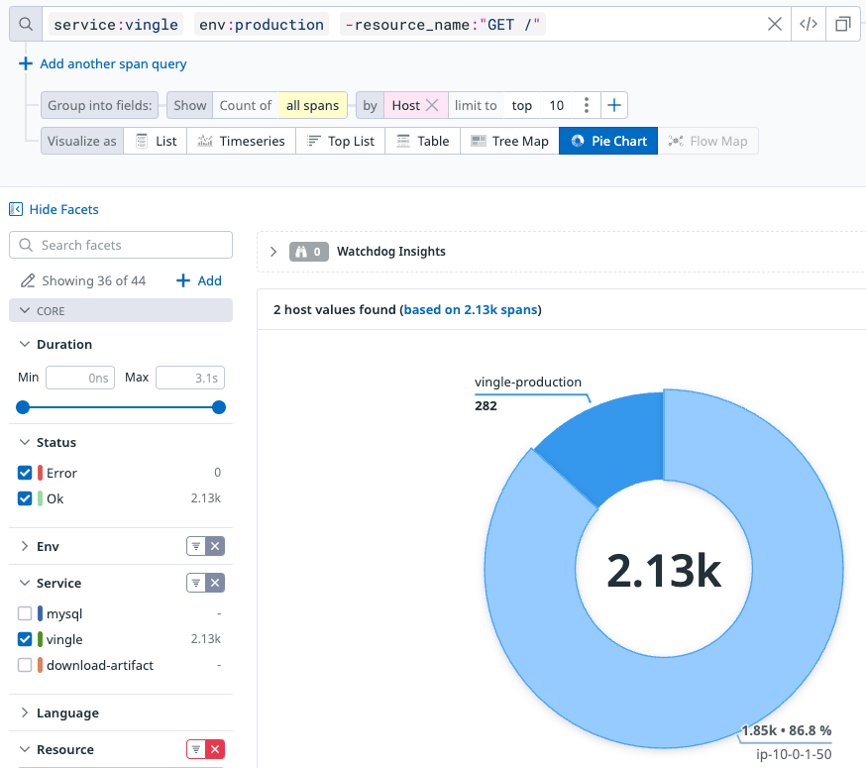Click the Resource facet red filter icon
Image resolution: width=866 pixels, height=768 pixels.
pyautogui.click(x=196, y=749)
